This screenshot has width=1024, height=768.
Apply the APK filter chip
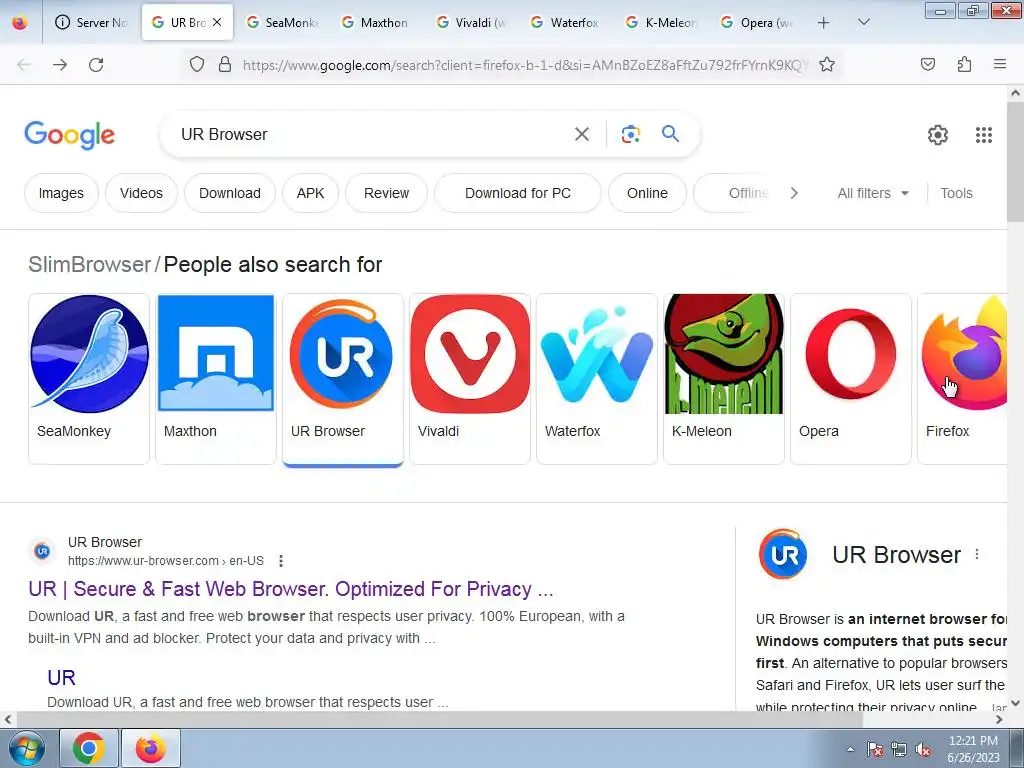pyautogui.click(x=310, y=193)
